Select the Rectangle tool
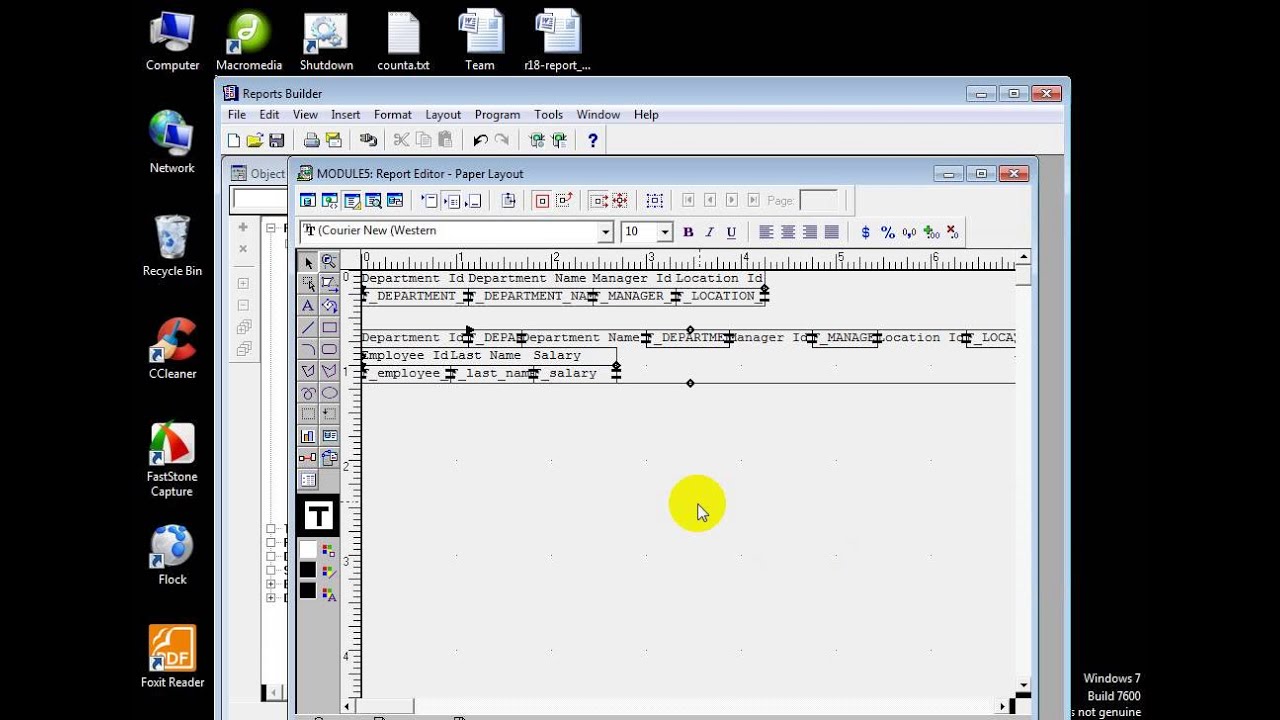 [x=329, y=328]
